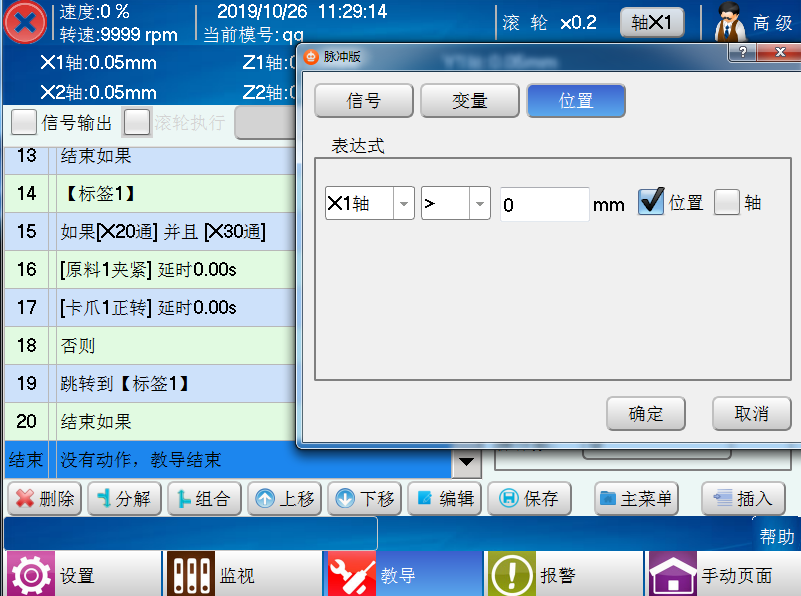Expand the comparison operator dropdown
The height and width of the screenshot is (596, 801).
point(479,204)
